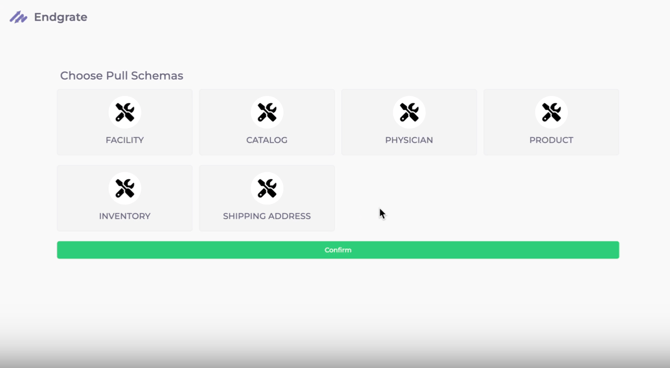Click the Shipping Address tools icon

[x=267, y=188]
